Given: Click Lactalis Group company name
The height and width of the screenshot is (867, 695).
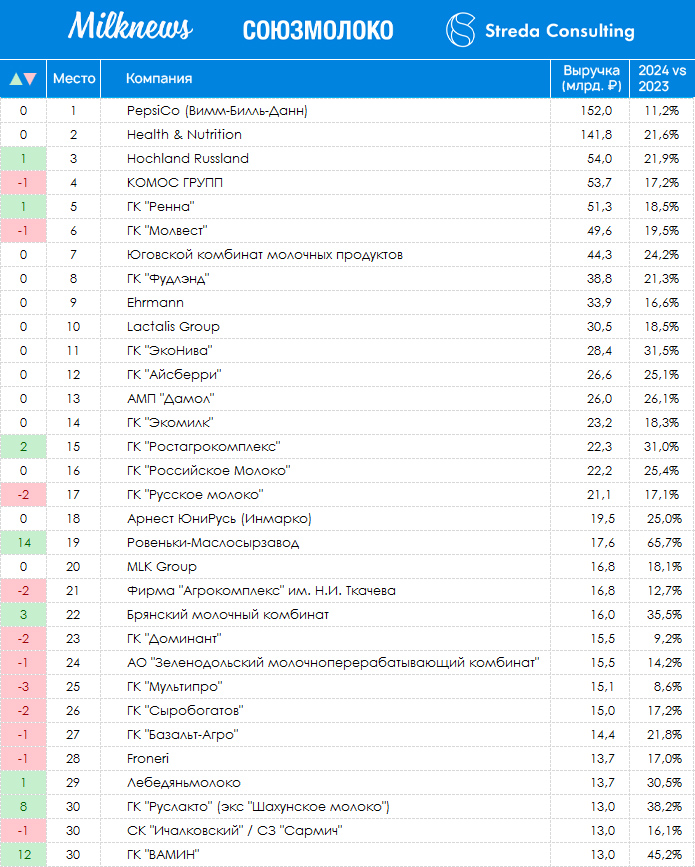Looking at the screenshot, I should [173, 327].
